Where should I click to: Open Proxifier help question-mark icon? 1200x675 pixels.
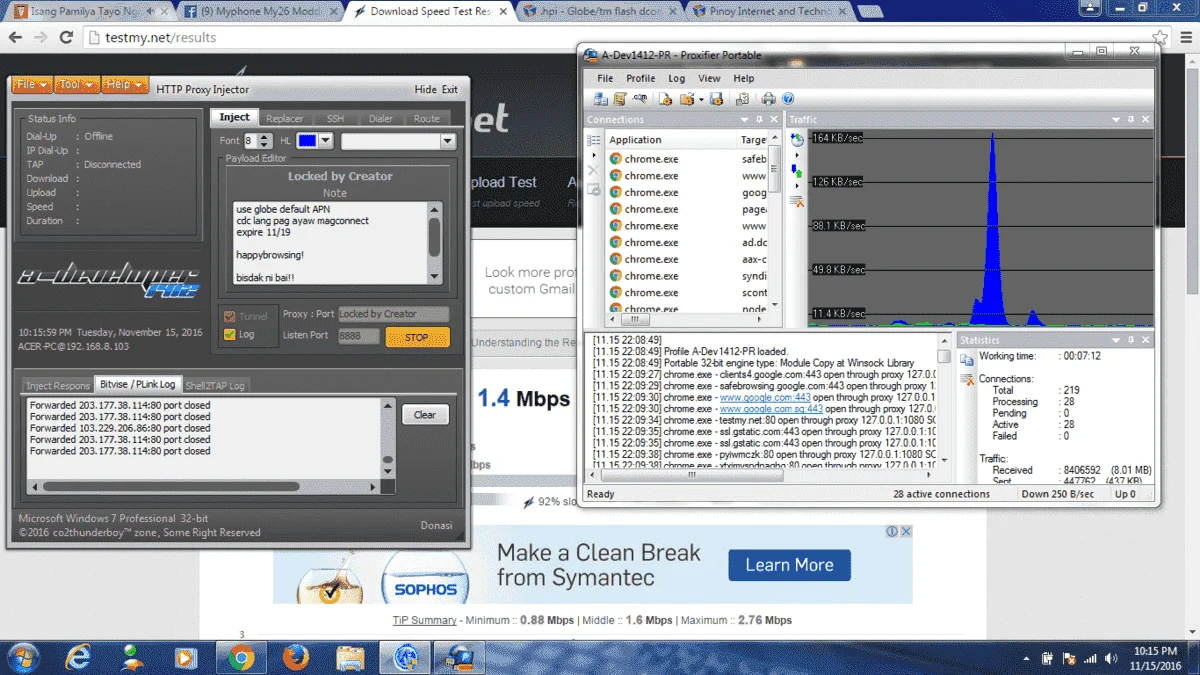788,99
